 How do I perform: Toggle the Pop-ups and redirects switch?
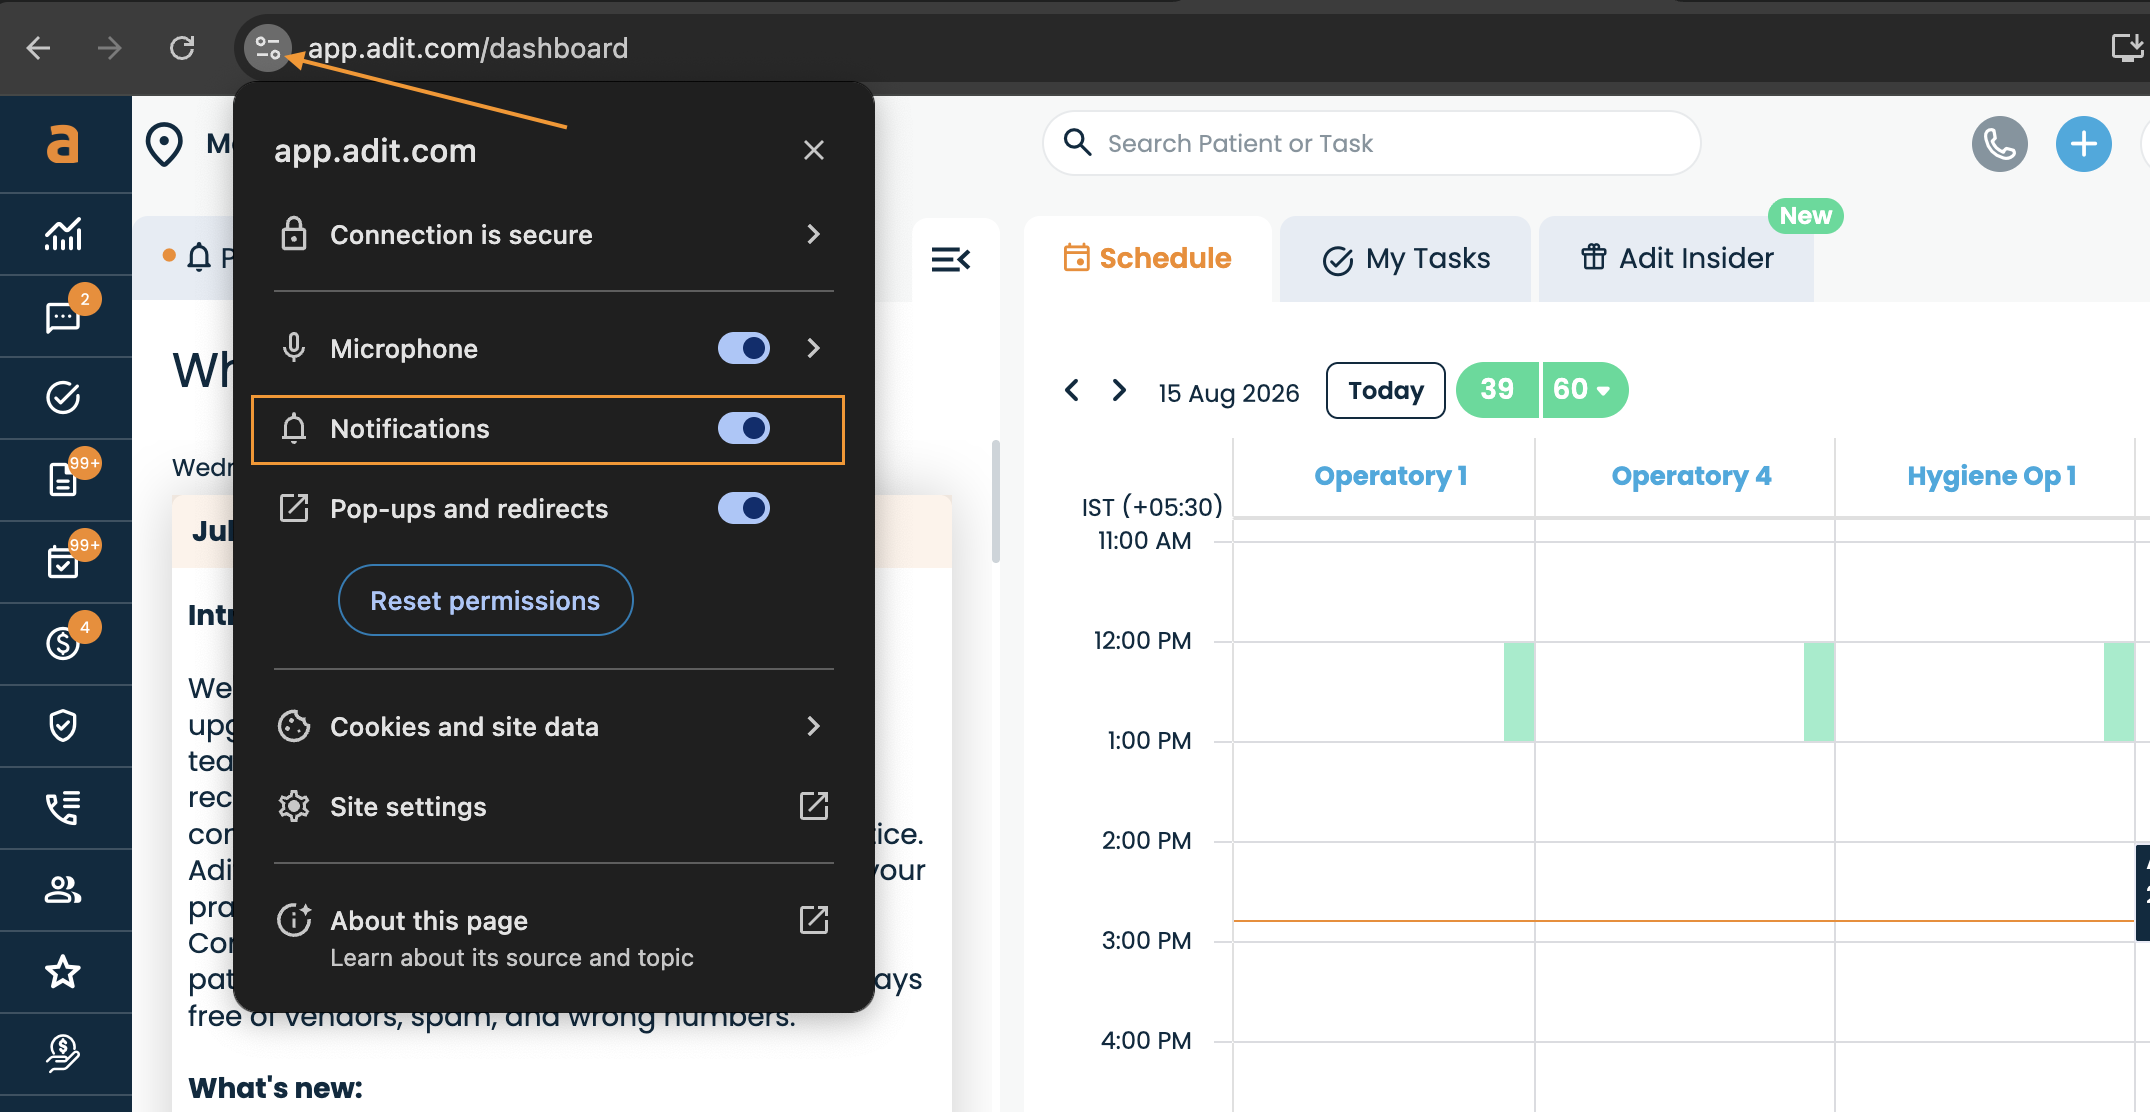tap(744, 508)
